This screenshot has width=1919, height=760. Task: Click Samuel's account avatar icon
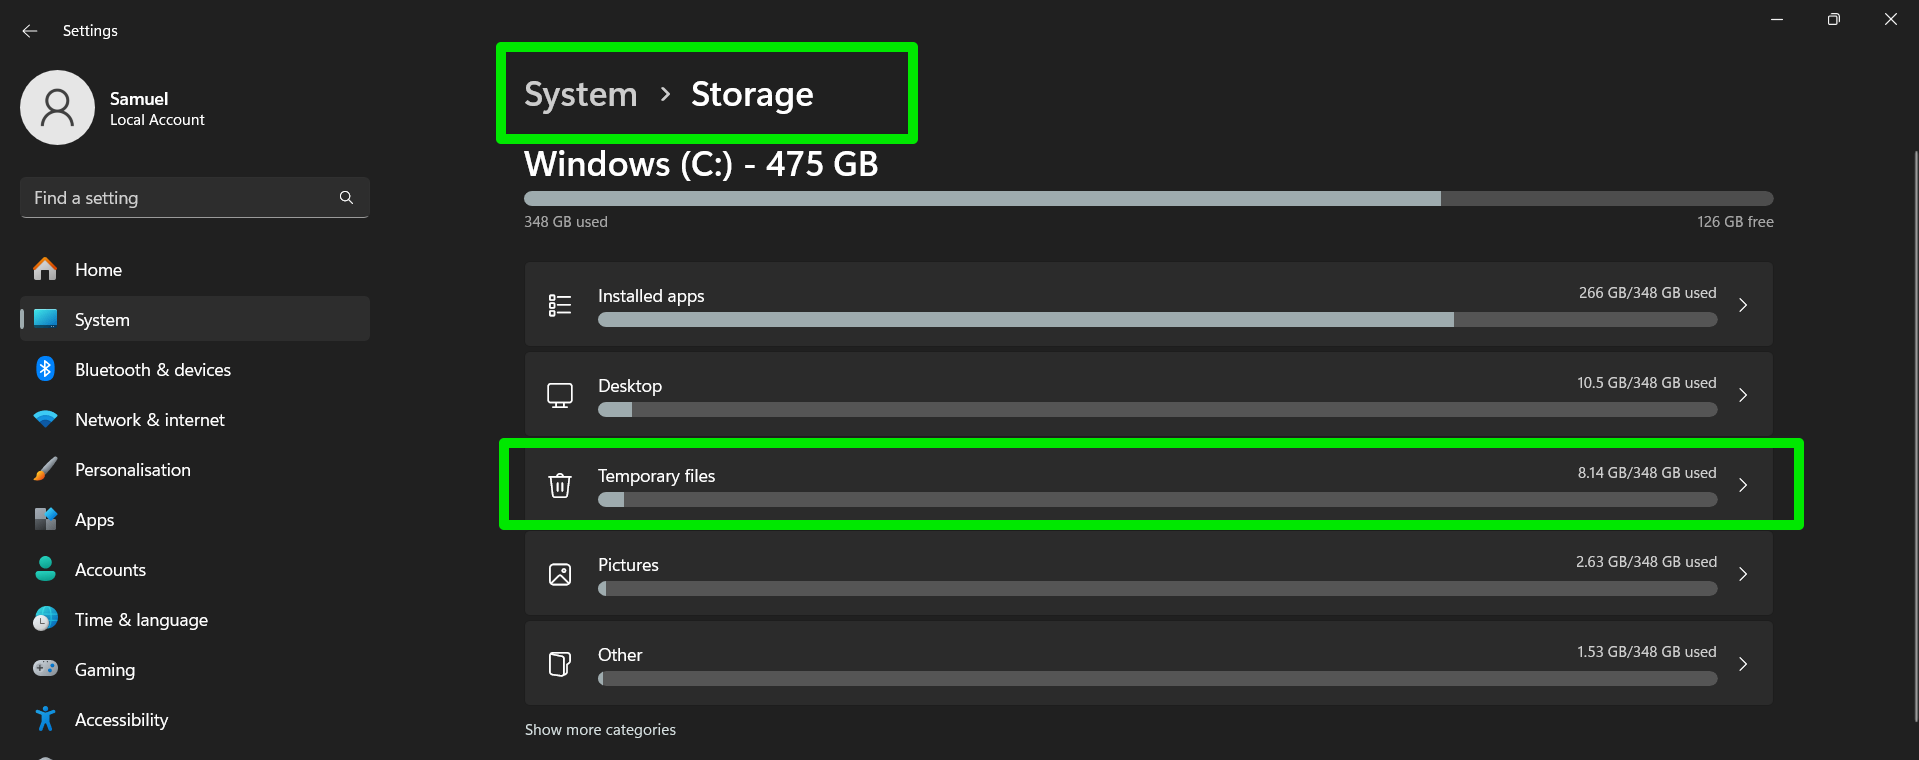coord(57,107)
